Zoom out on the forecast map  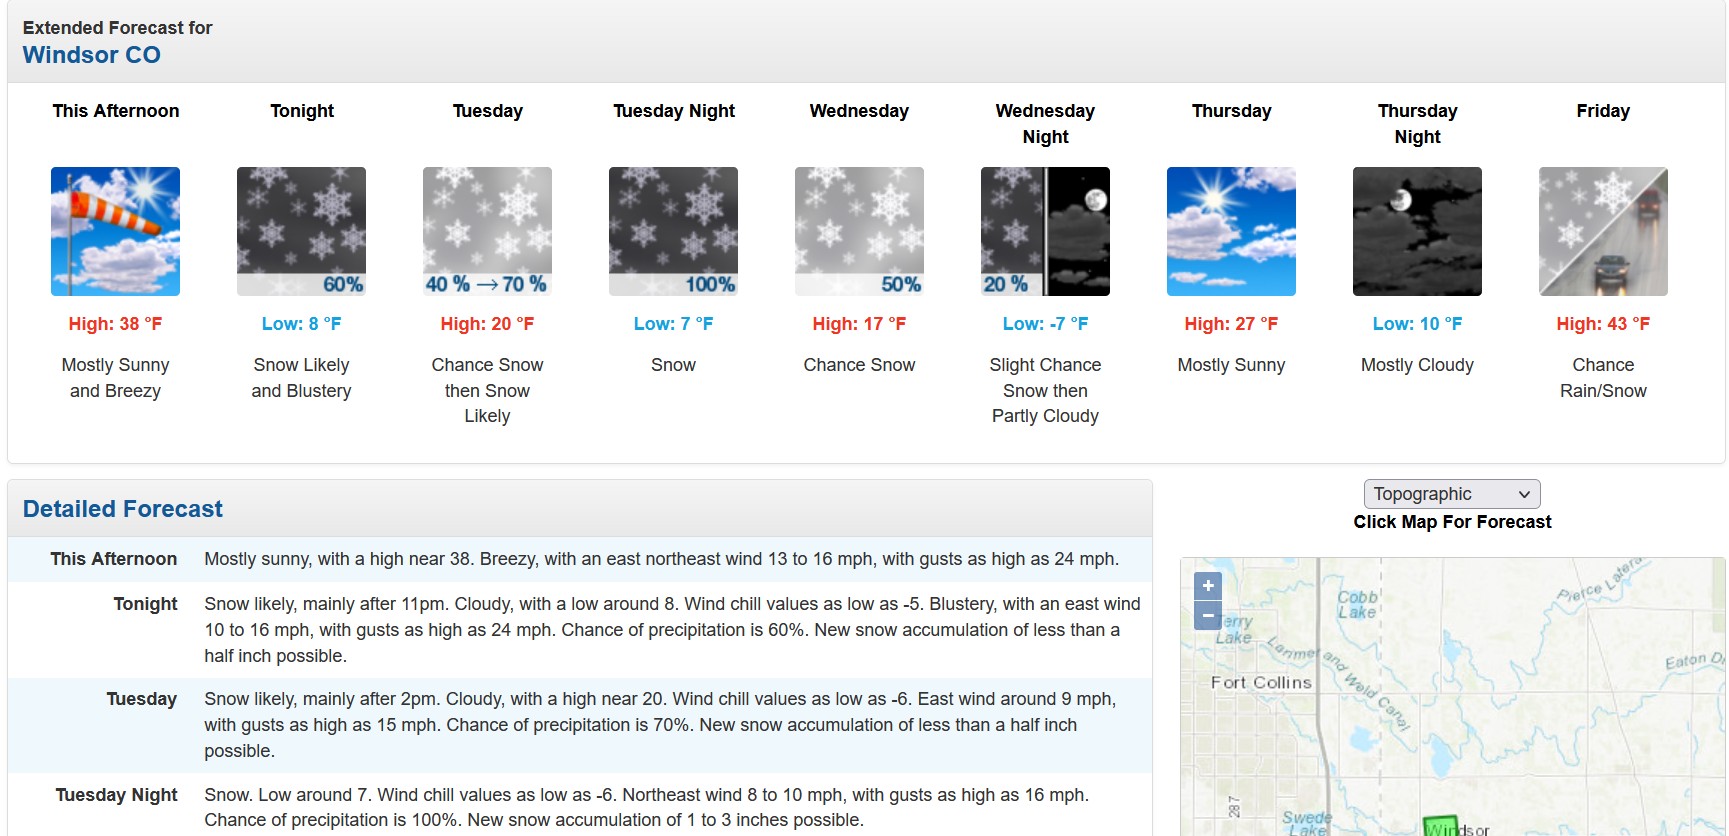(1208, 616)
